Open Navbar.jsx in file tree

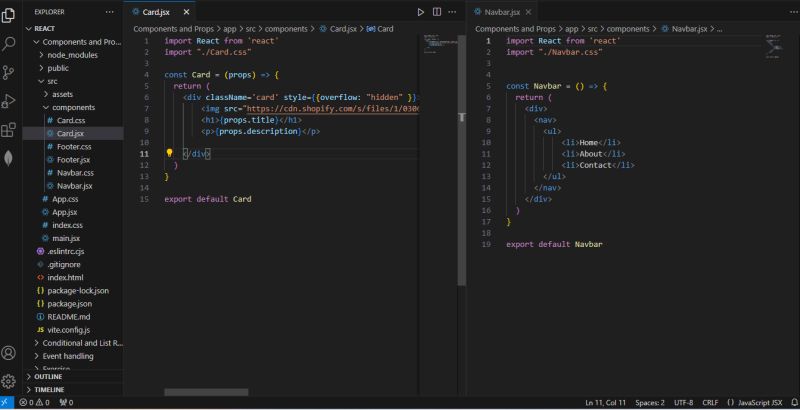73,186
